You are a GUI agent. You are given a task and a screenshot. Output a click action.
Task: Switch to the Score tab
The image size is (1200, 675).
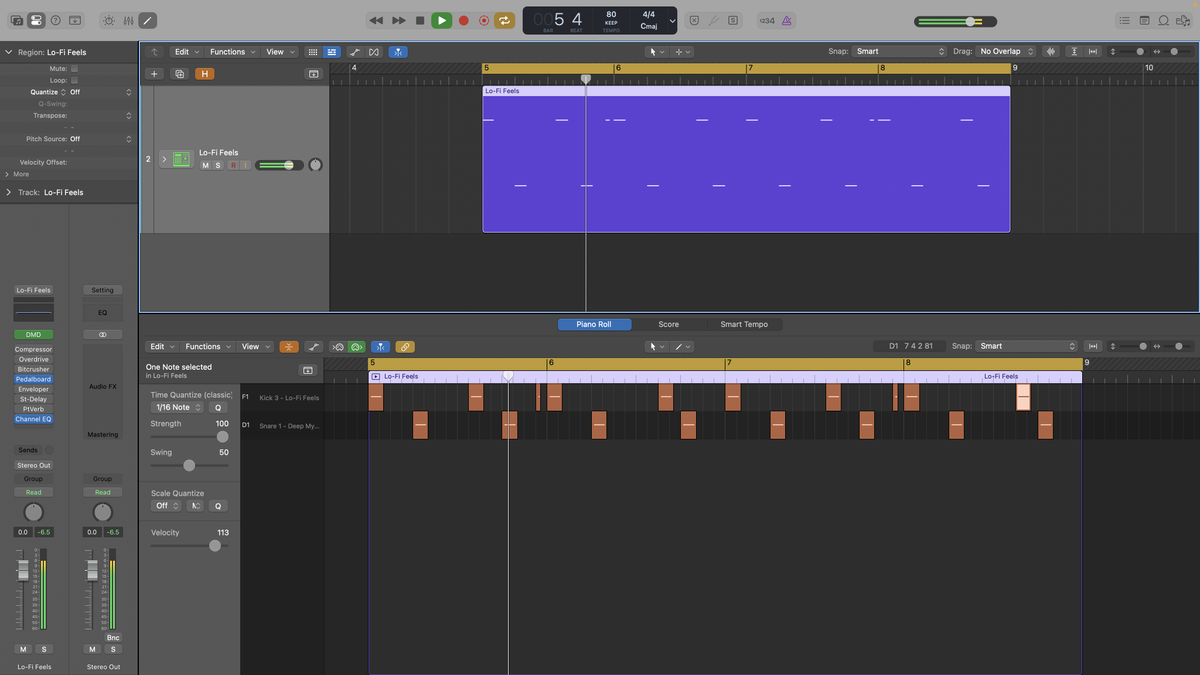669,324
